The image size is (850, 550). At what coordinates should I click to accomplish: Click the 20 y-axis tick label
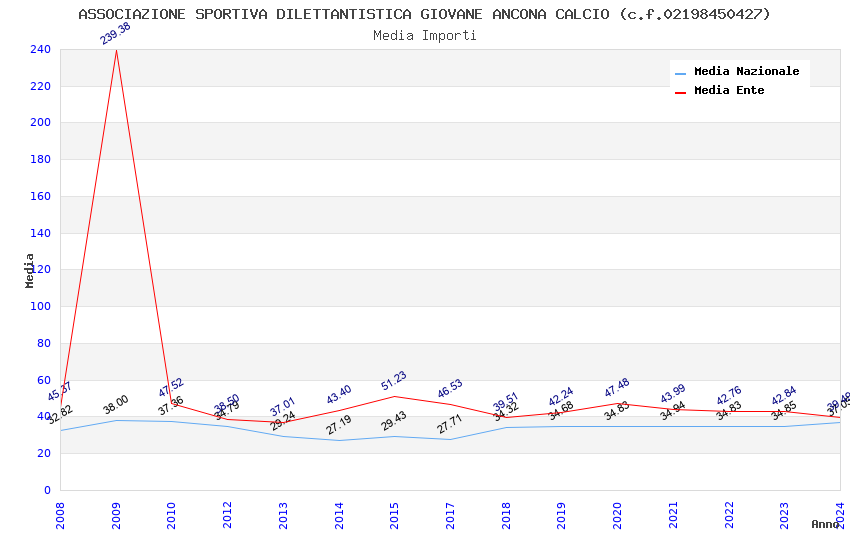[44, 453]
